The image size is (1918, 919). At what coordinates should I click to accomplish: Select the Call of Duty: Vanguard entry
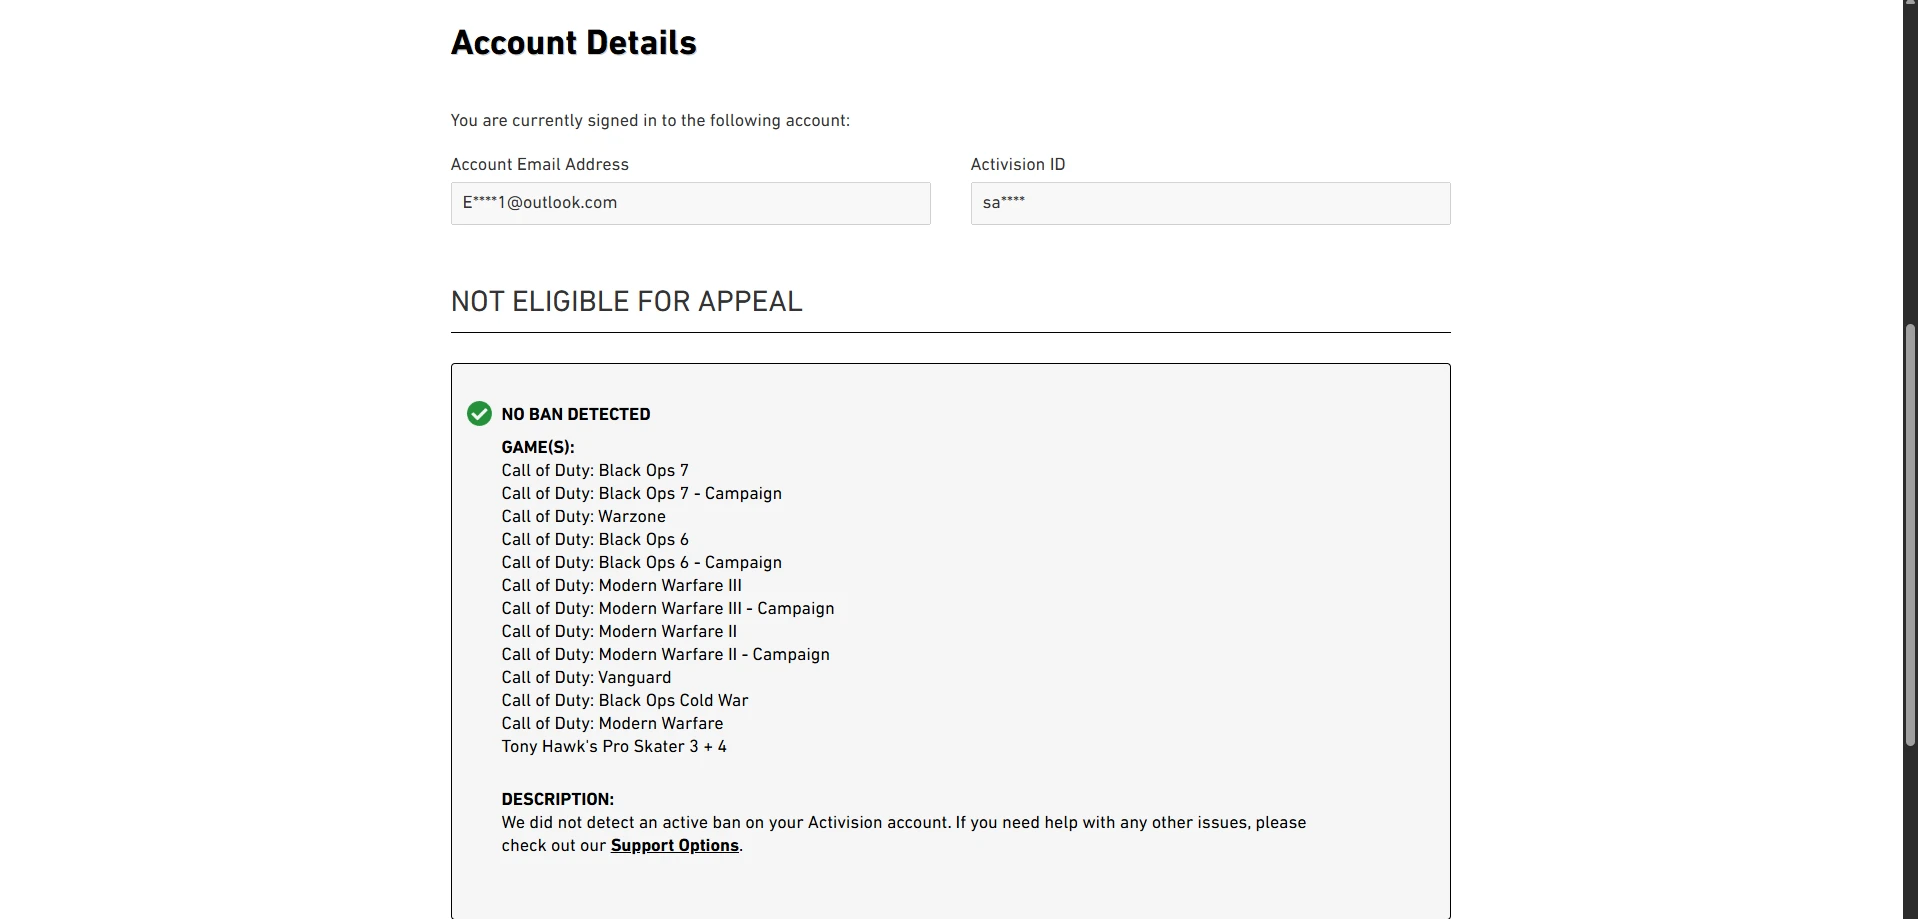point(586,677)
